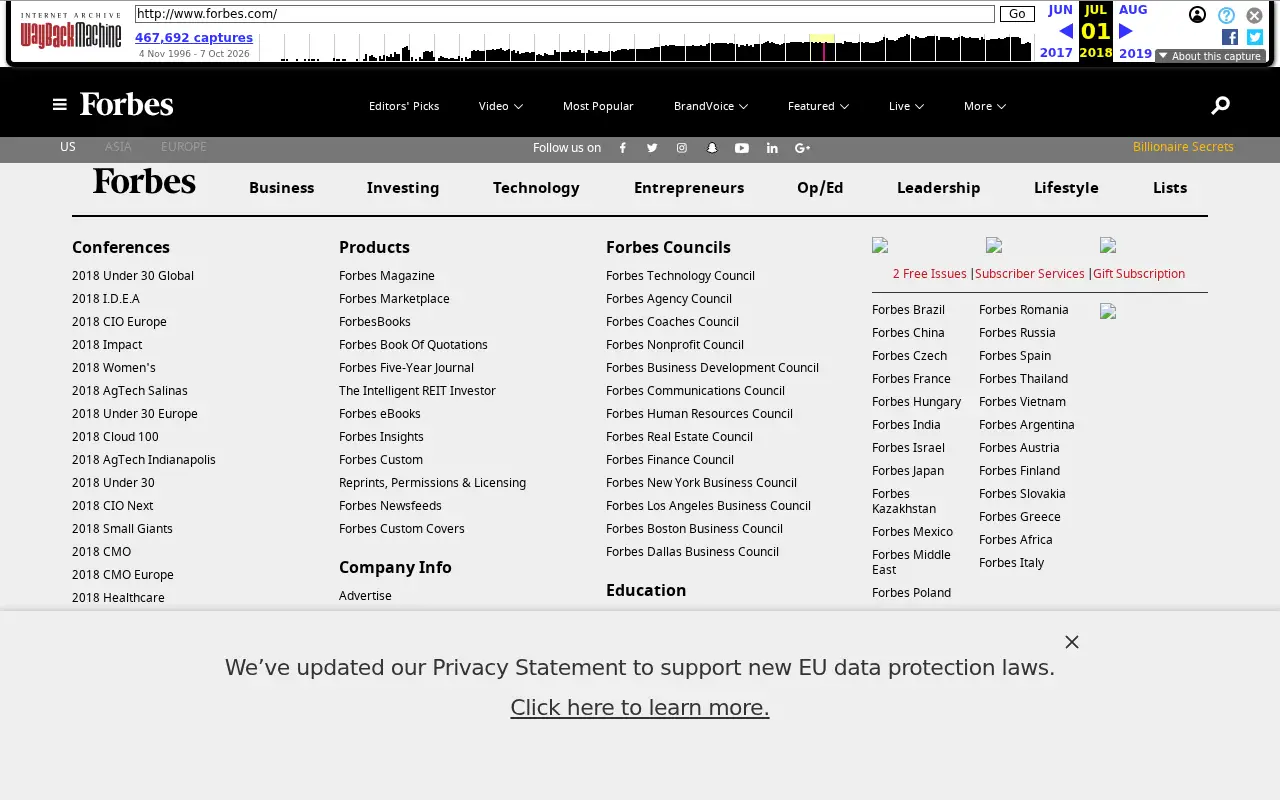1280x800 pixels.
Task: Open the Lists section
Action: point(1170,188)
